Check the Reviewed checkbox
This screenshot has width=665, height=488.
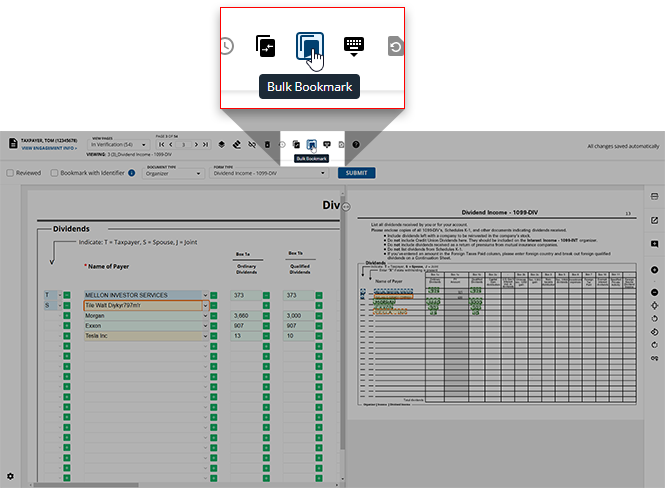[x=10, y=173]
